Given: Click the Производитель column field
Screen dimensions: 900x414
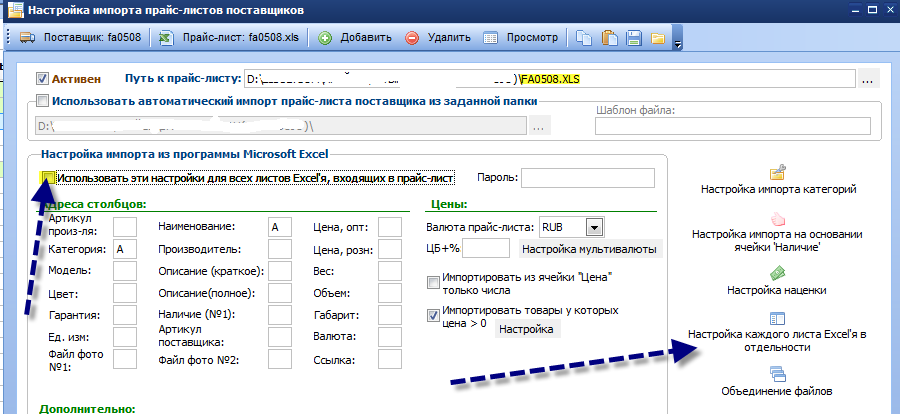Looking at the screenshot, I should [280, 249].
